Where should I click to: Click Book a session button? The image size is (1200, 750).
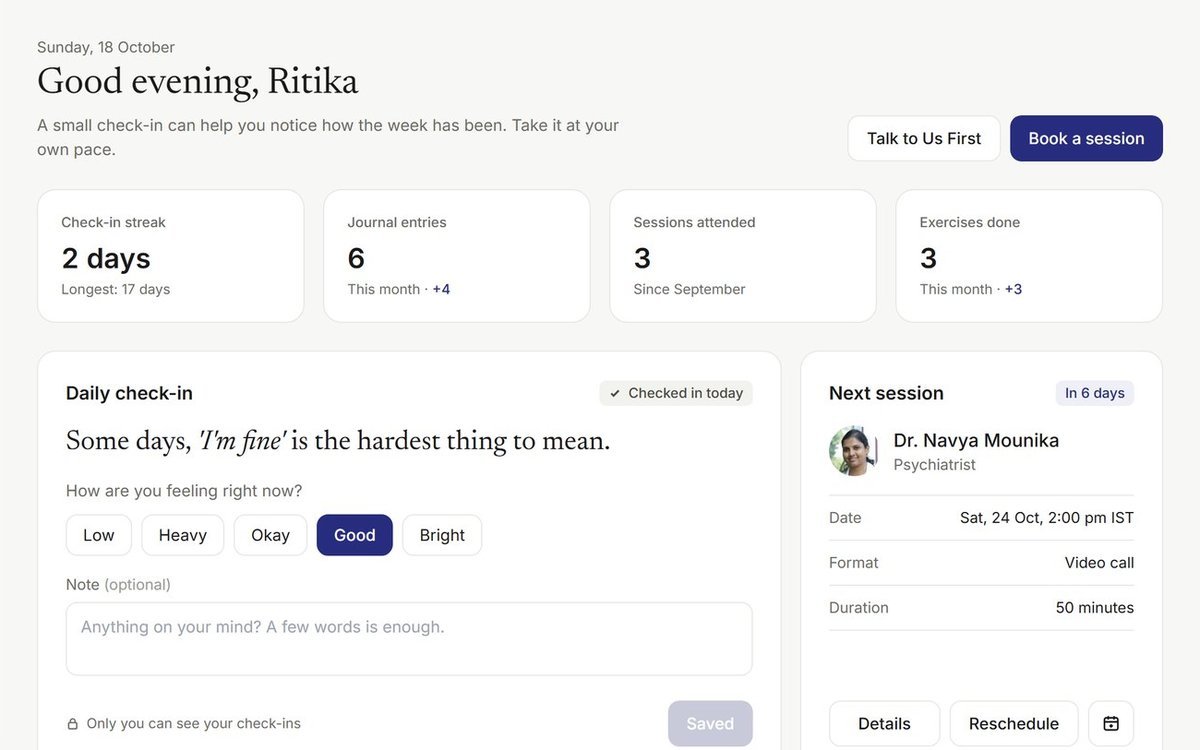(1086, 138)
